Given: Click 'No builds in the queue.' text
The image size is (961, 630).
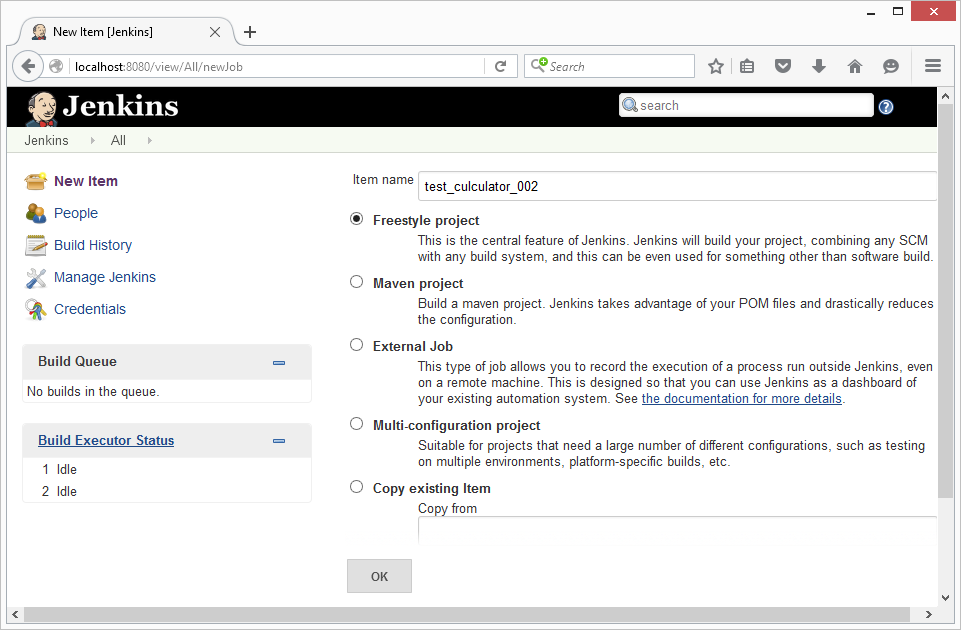Looking at the screenshot, I should 93,392.
